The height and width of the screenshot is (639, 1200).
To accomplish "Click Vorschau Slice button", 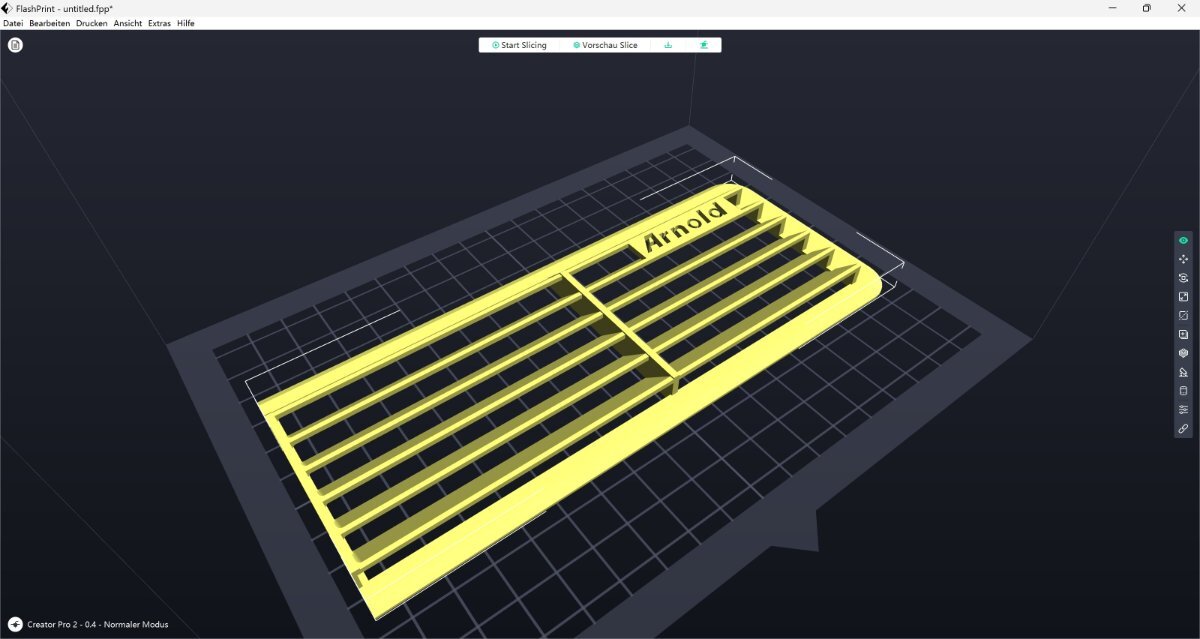I will (x=605, y=45).
